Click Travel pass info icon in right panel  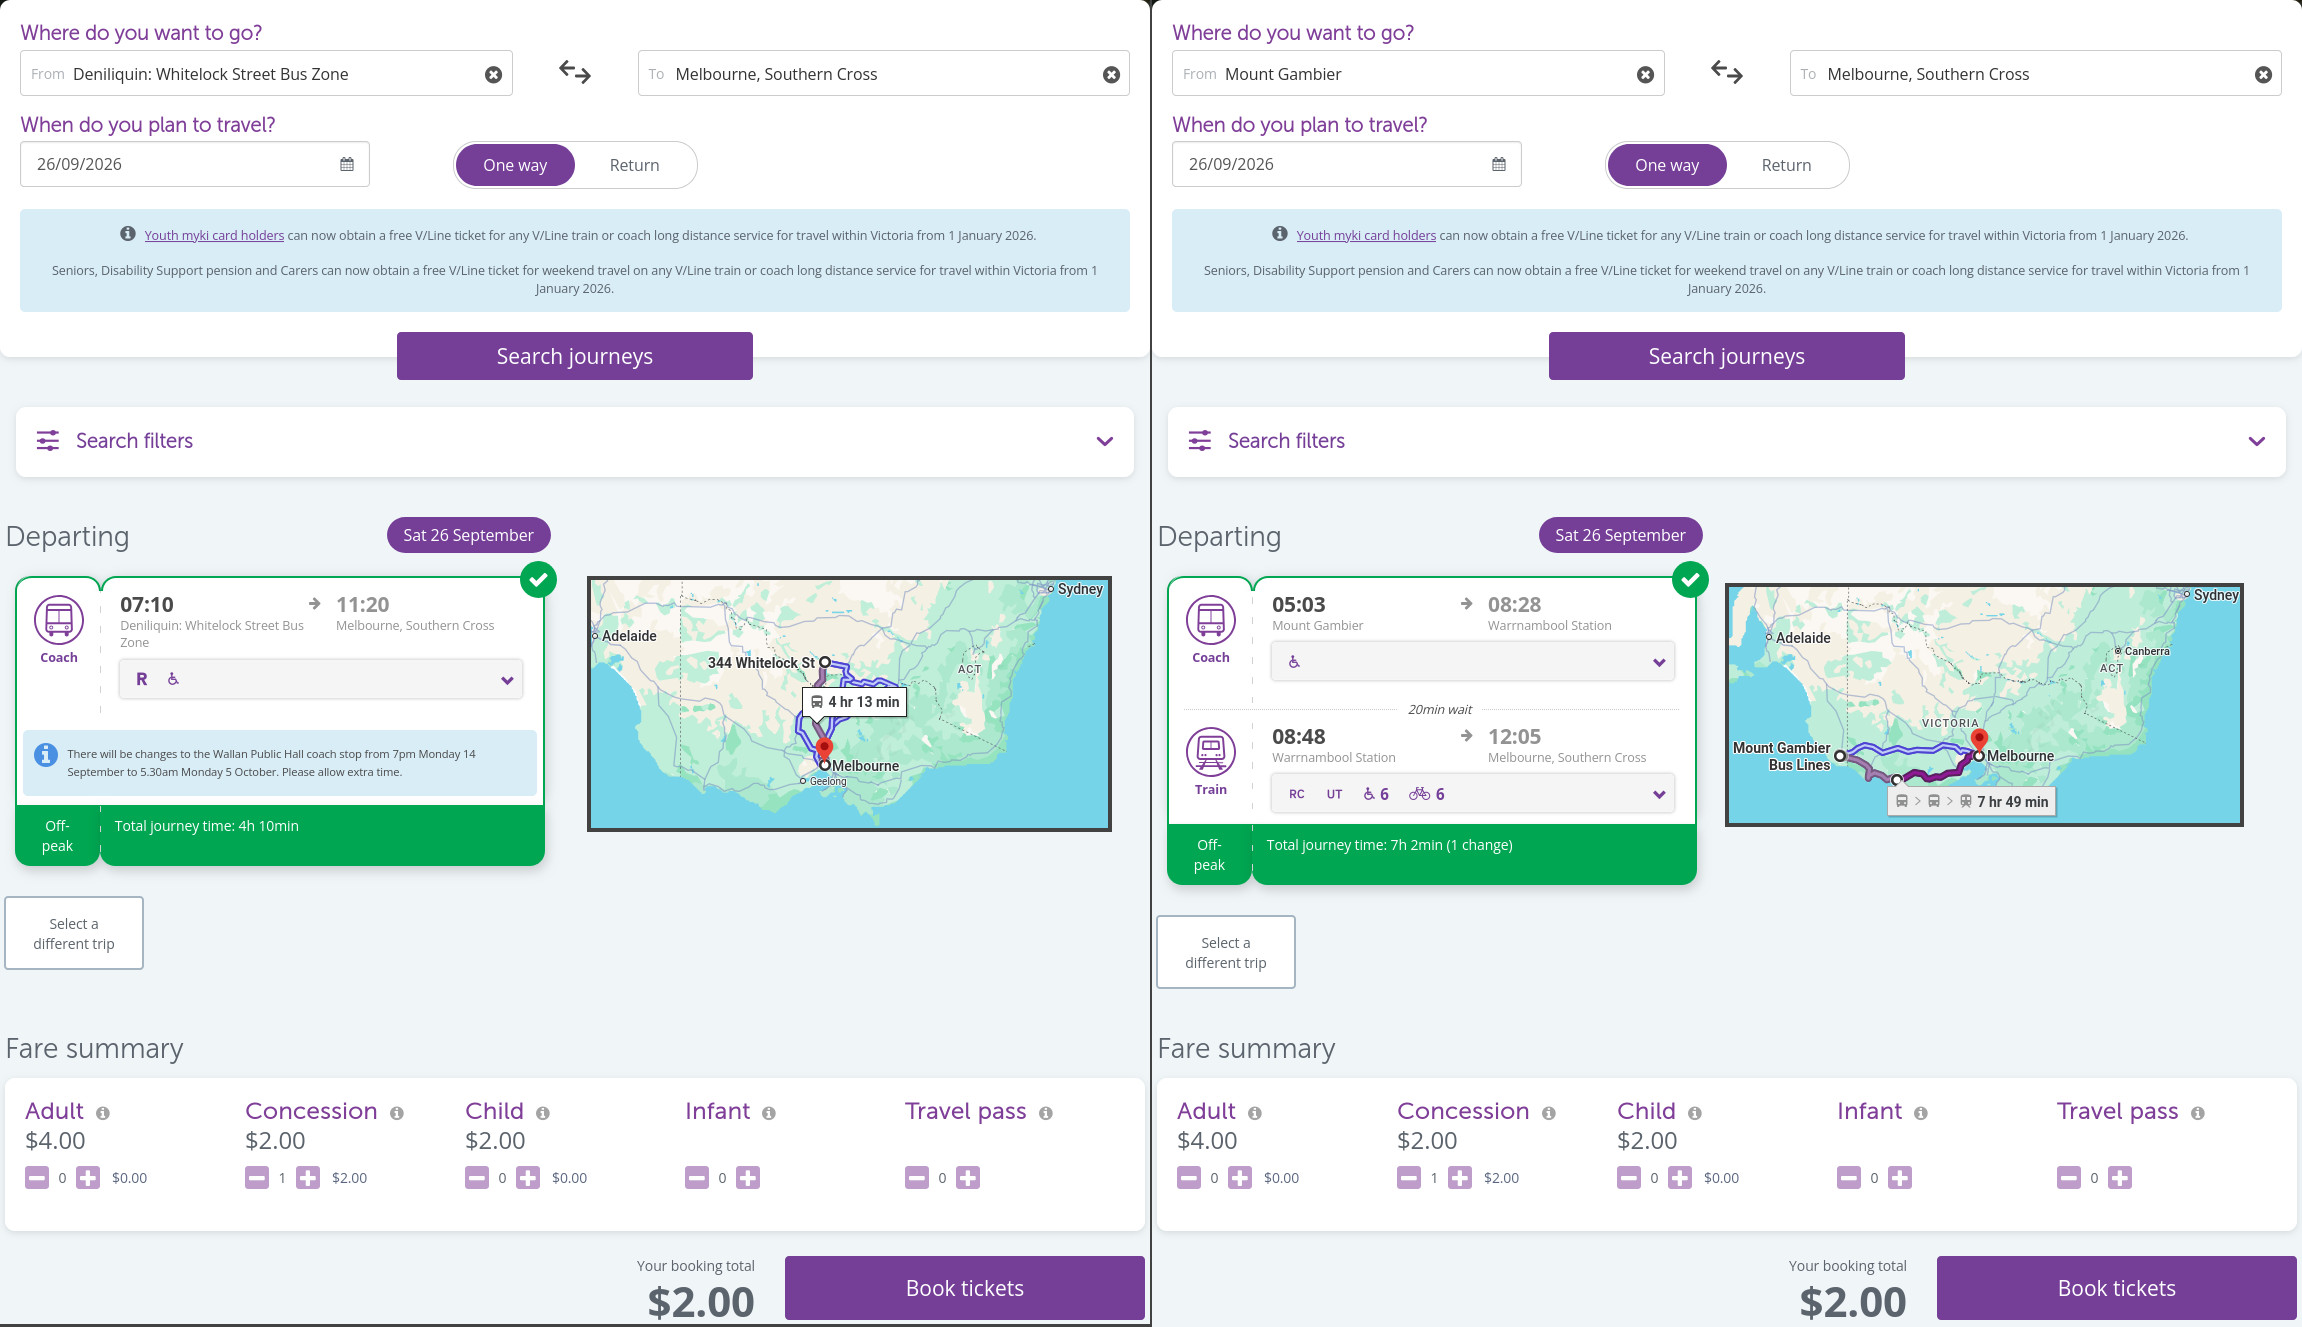pyautogui.click(x=2198, y=1113)
